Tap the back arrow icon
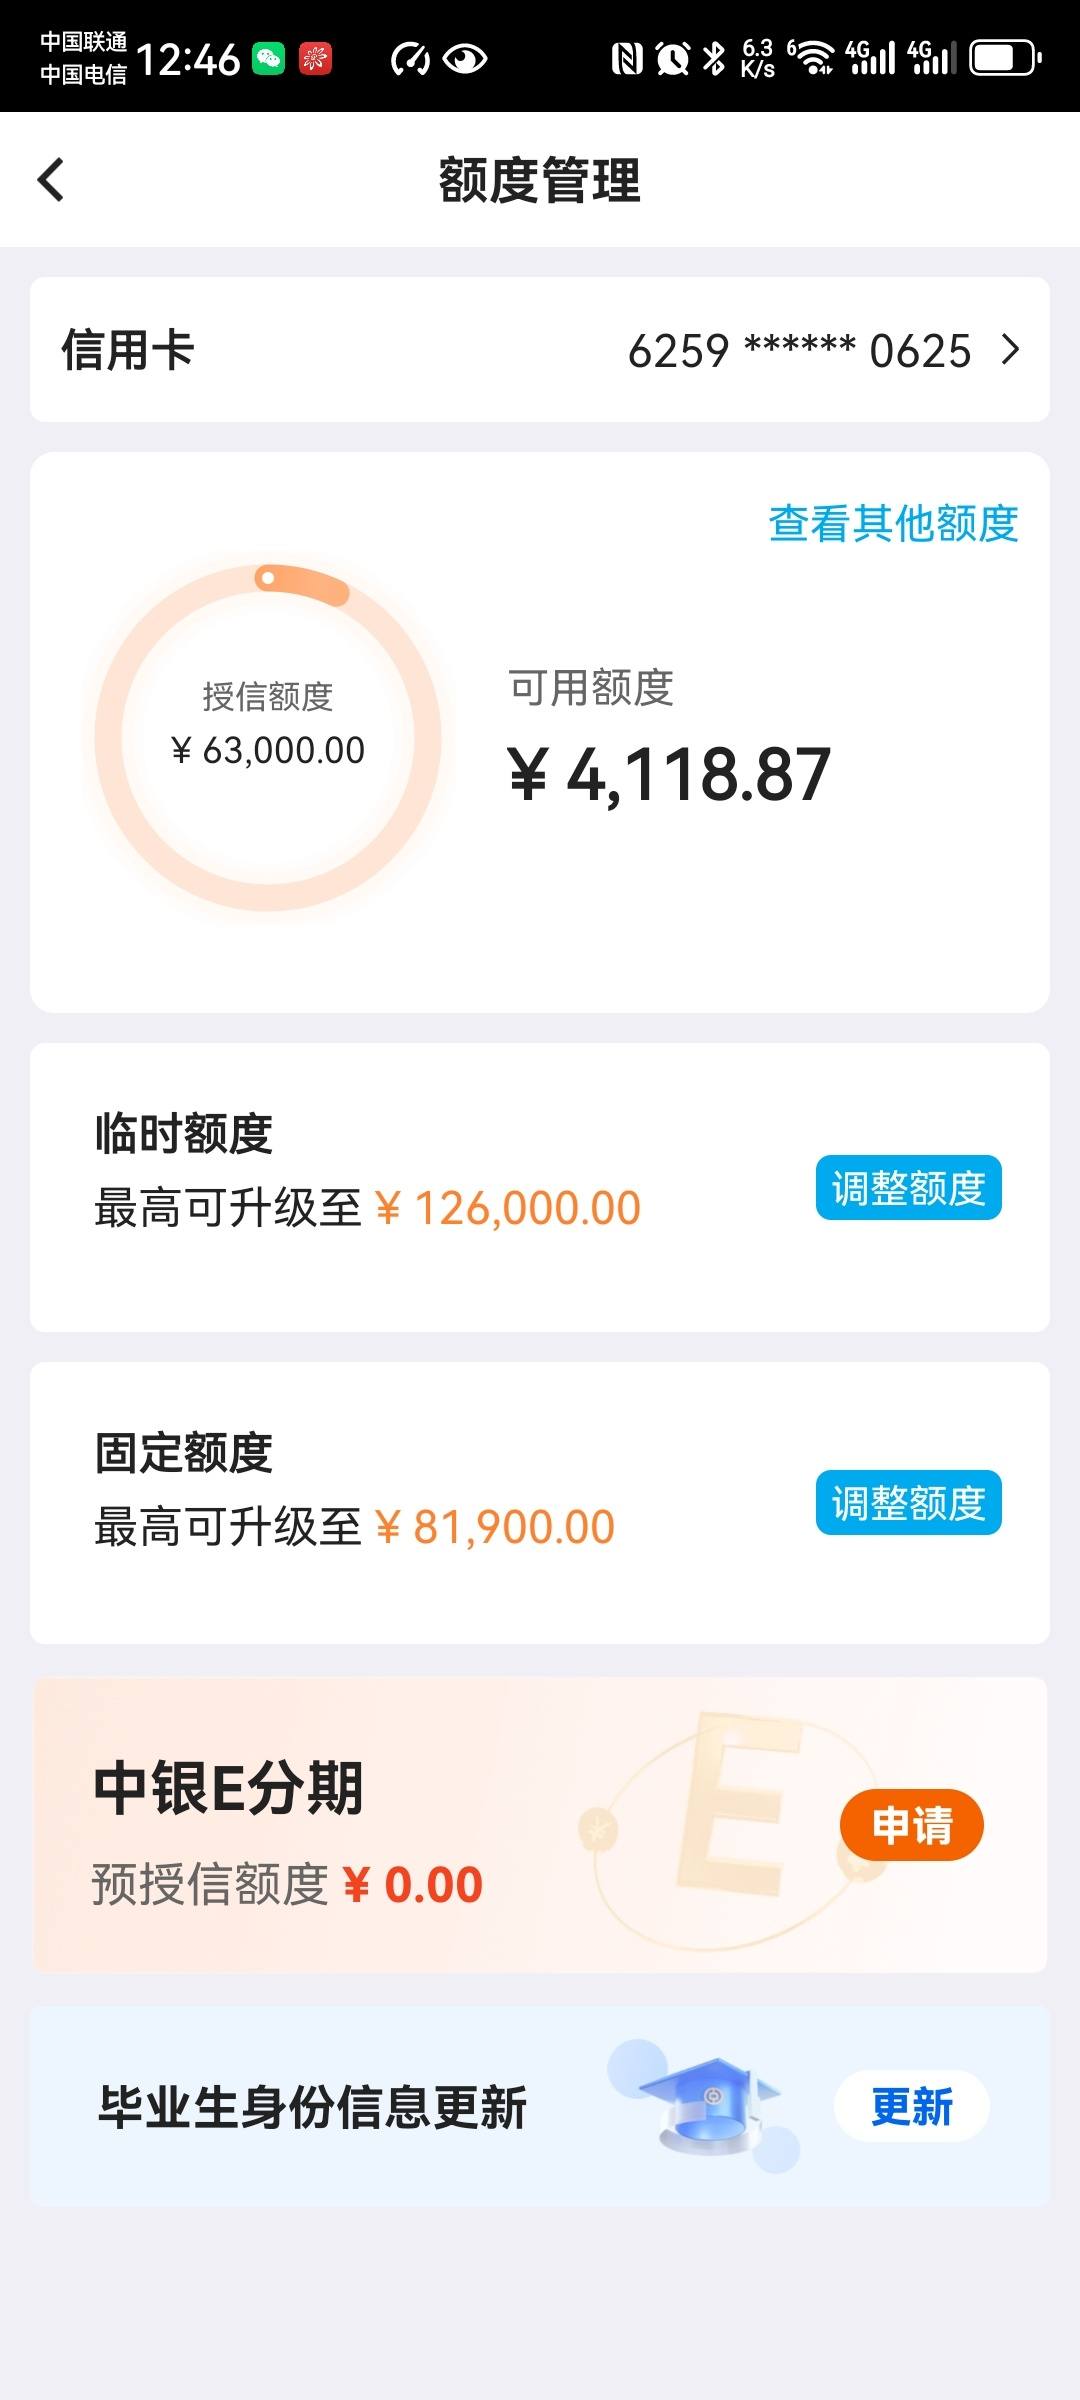This screenshot has width=1080, height=2400. (51, 180)
